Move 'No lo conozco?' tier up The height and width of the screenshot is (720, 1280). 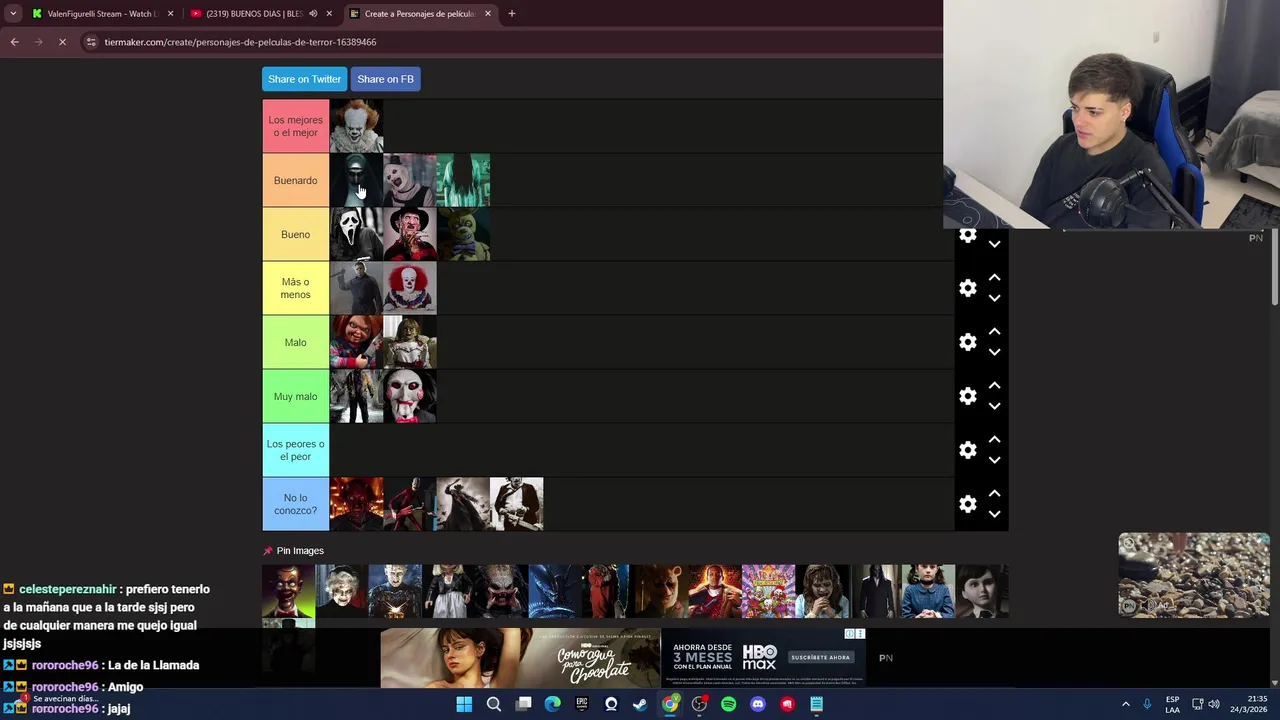(x=994, y=494)
